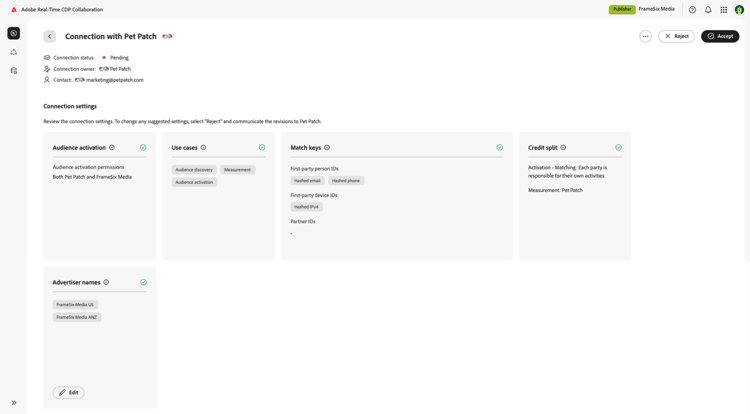Open the help question mark icon
The width and height of the screenshot is (750, 414).
coord(692,10)
